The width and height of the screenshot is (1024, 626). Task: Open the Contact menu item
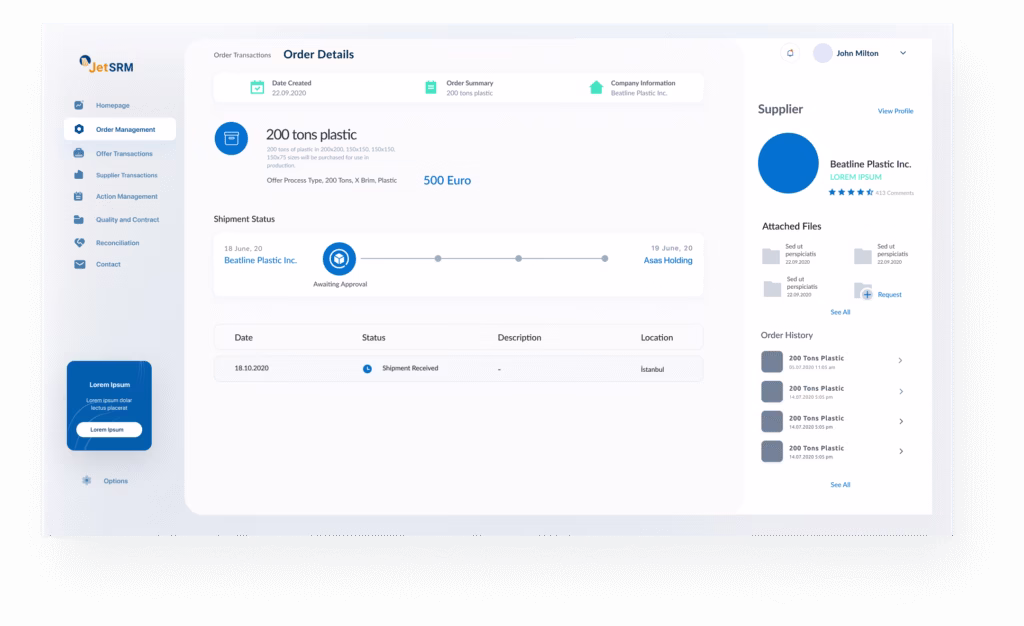tap(108, 264)
